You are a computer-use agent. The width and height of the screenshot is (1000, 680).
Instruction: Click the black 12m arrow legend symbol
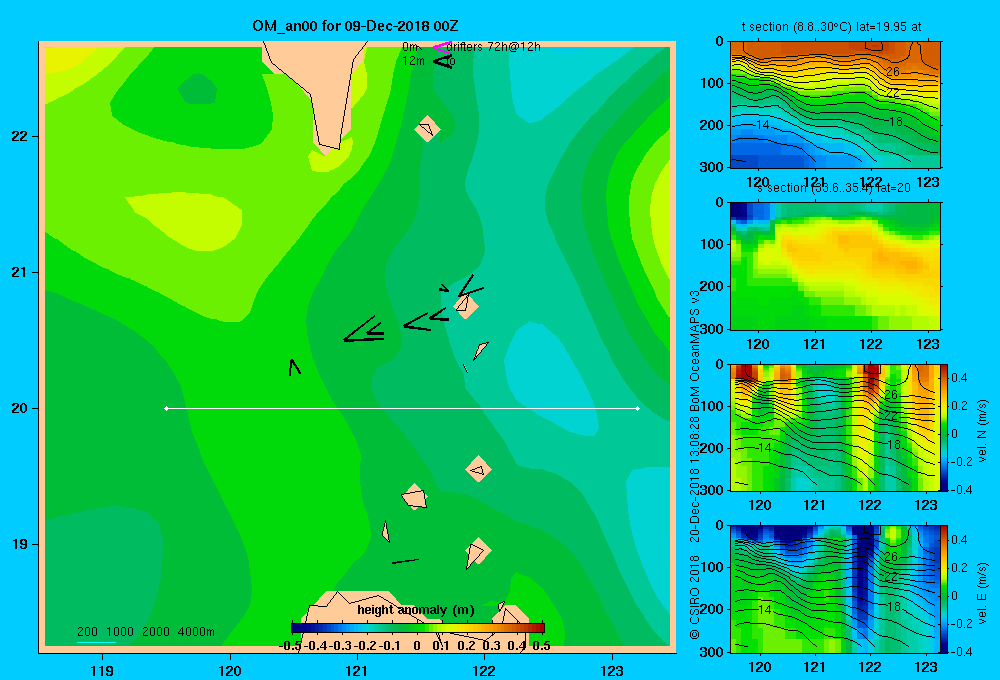(443, 61)
